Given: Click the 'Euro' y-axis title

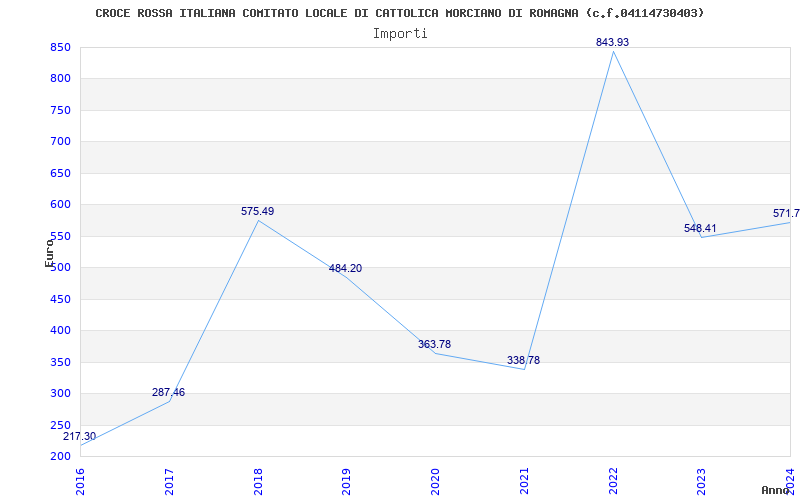Looking at the screenshot, I should point(49,253).
